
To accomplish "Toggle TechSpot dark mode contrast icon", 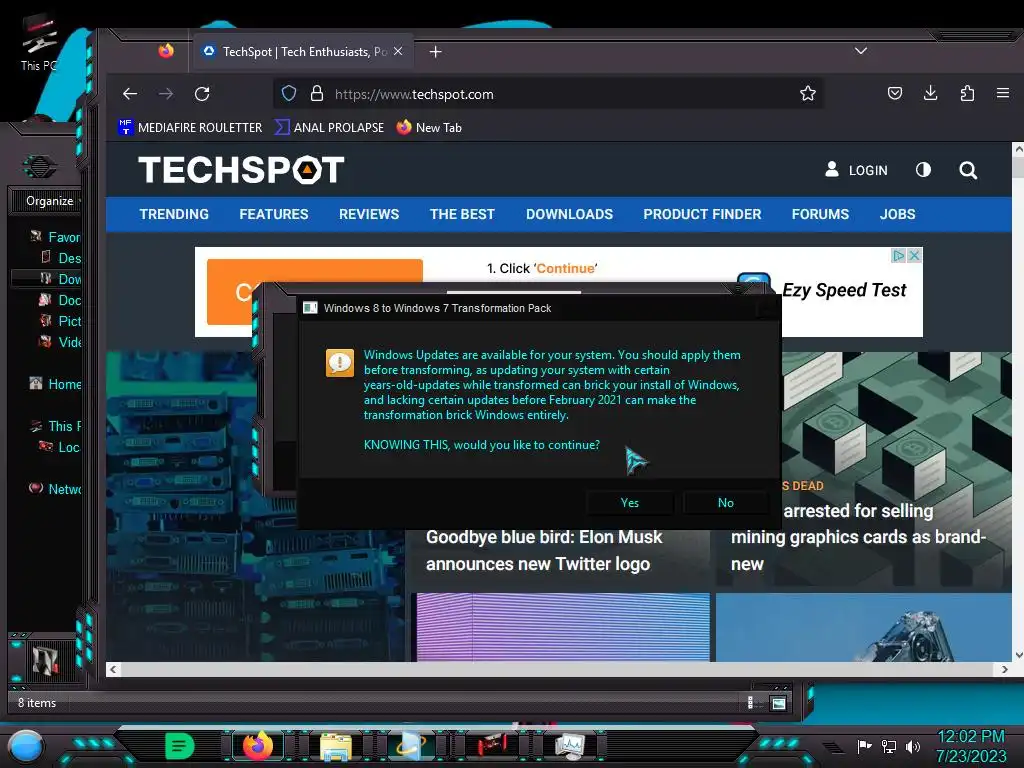I will pos(923,170).
